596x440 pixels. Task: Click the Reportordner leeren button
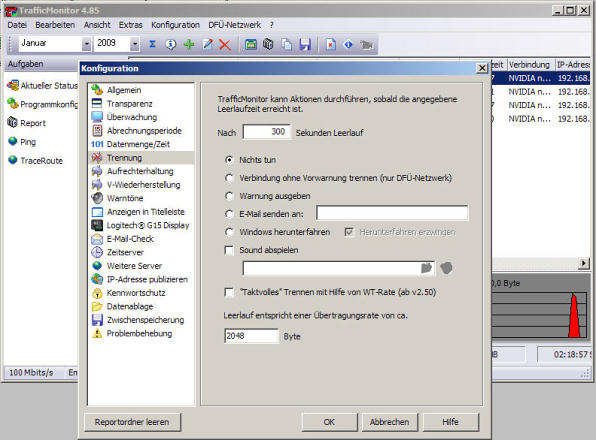point(132,422)
